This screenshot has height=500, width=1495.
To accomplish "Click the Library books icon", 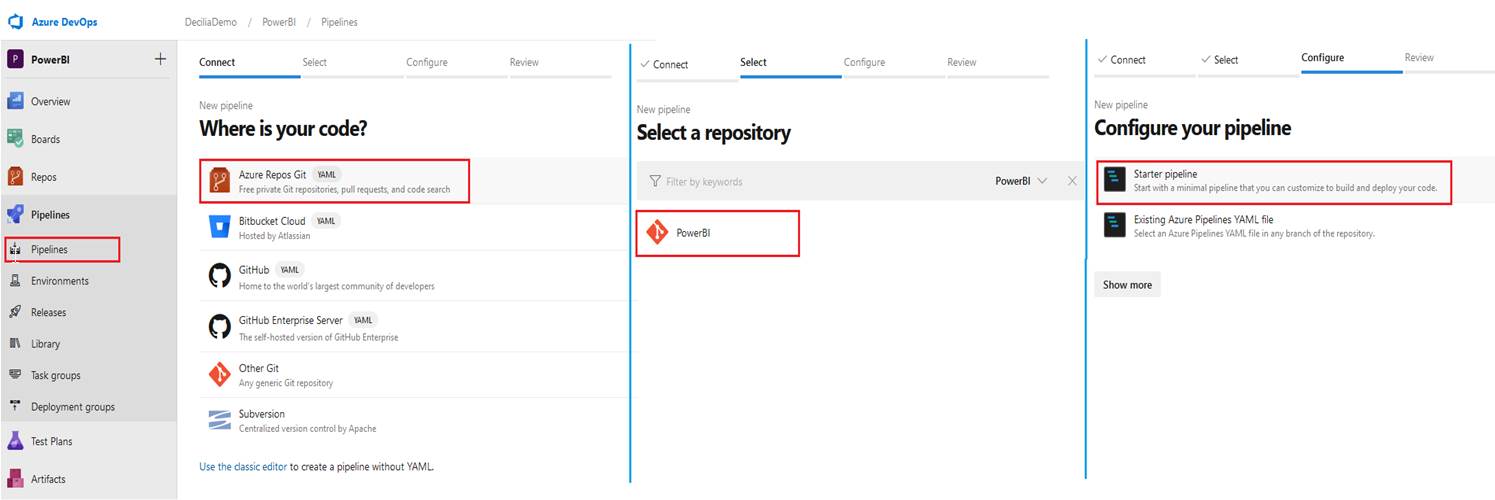I will tap(15, 343).
